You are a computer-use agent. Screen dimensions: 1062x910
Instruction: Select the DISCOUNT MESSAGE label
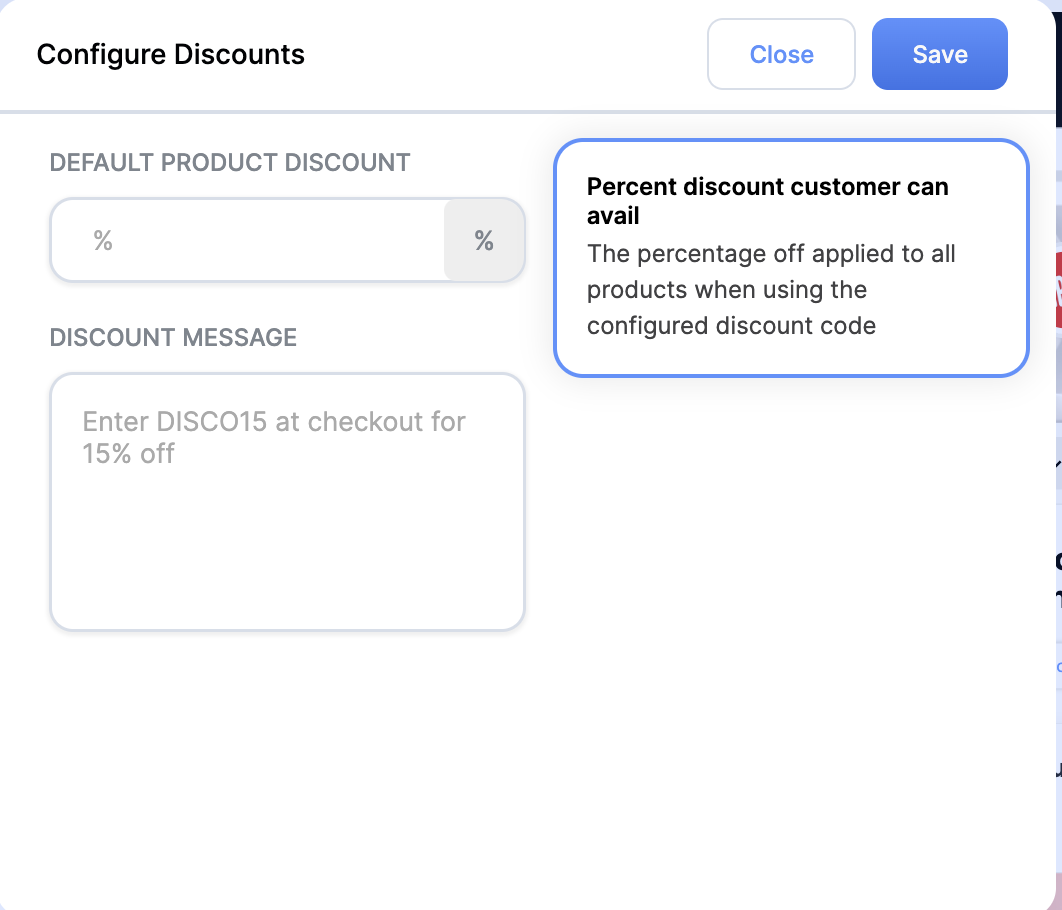click(x=173, y=337)
